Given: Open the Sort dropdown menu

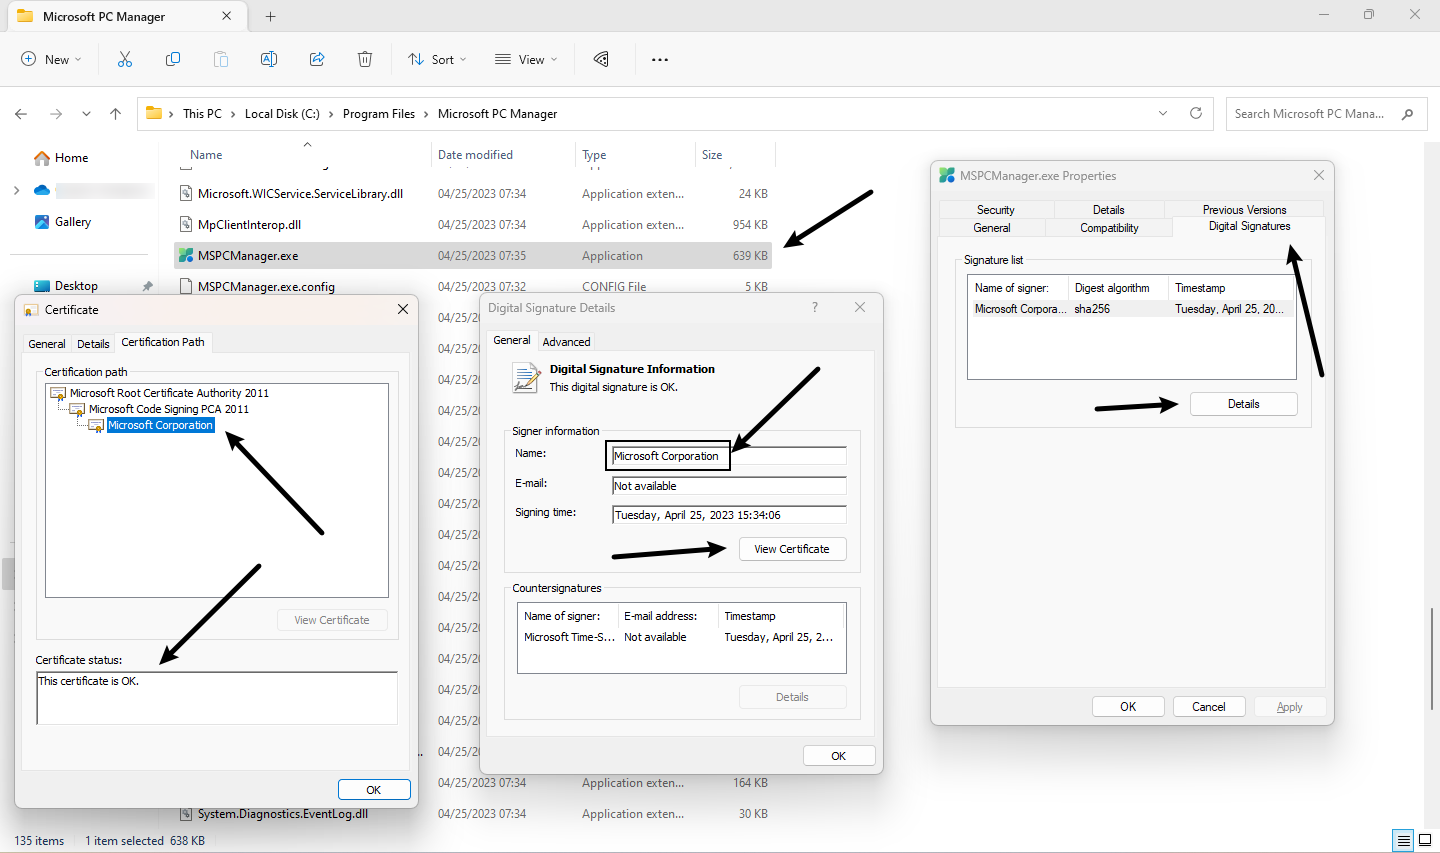Looking at the screenshot, I should coord(437,60).
